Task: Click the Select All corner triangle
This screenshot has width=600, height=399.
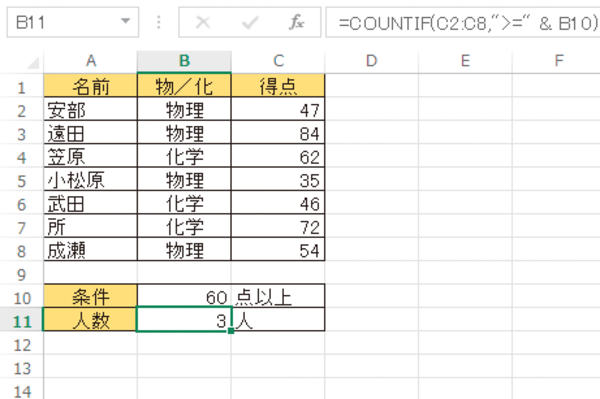Action: pos(33,63)
